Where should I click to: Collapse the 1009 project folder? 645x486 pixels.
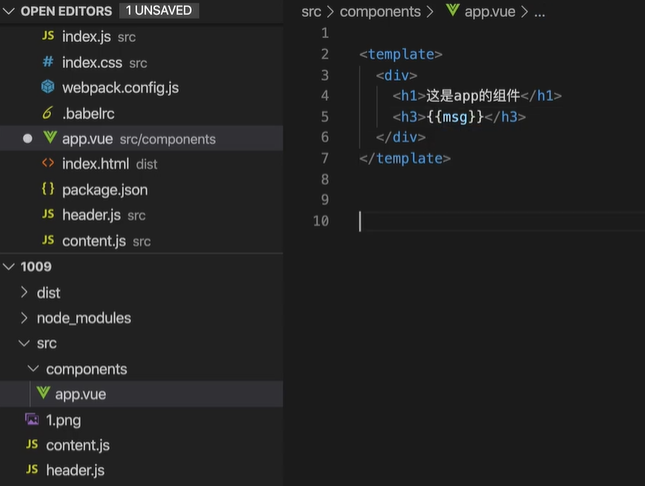(x=10, y=267)
